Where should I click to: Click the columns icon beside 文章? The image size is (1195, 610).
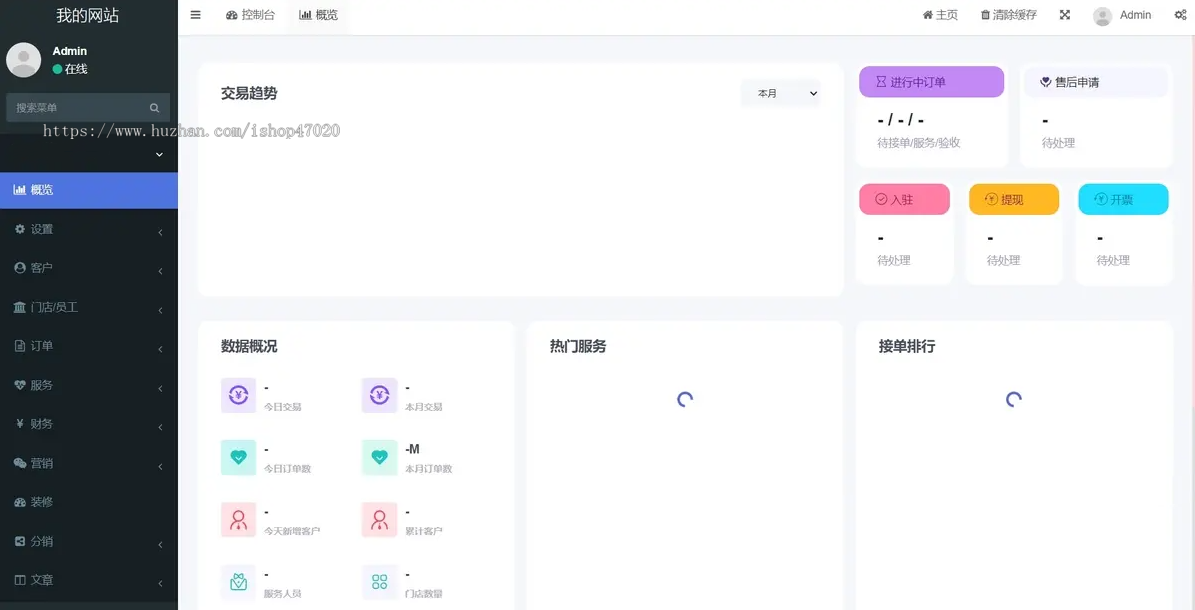point(20,580)
